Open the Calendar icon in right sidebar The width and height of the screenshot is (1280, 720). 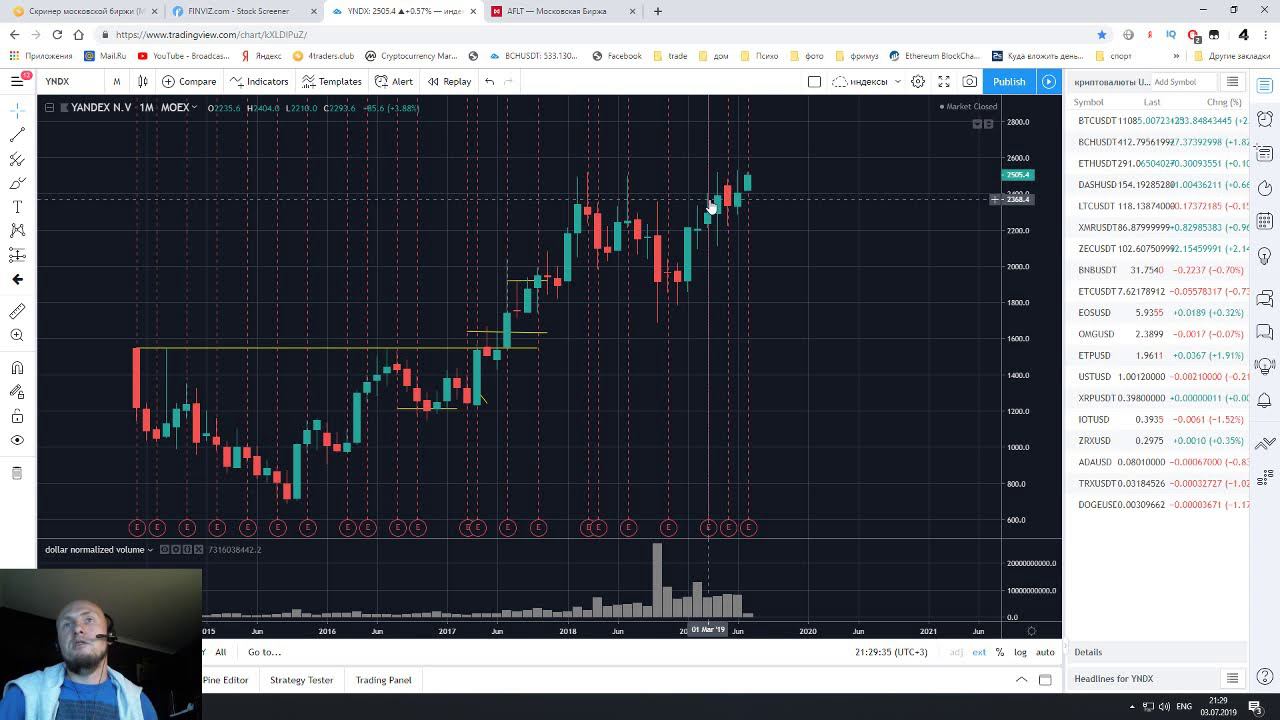pyautogui.click(x=1265, y=221)
